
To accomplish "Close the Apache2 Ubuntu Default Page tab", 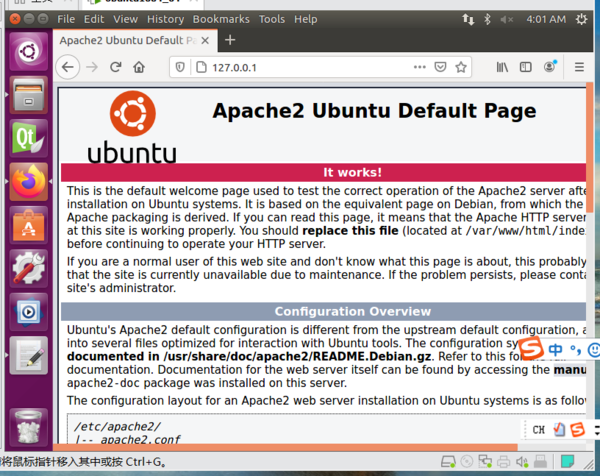I will pos(205,40).
